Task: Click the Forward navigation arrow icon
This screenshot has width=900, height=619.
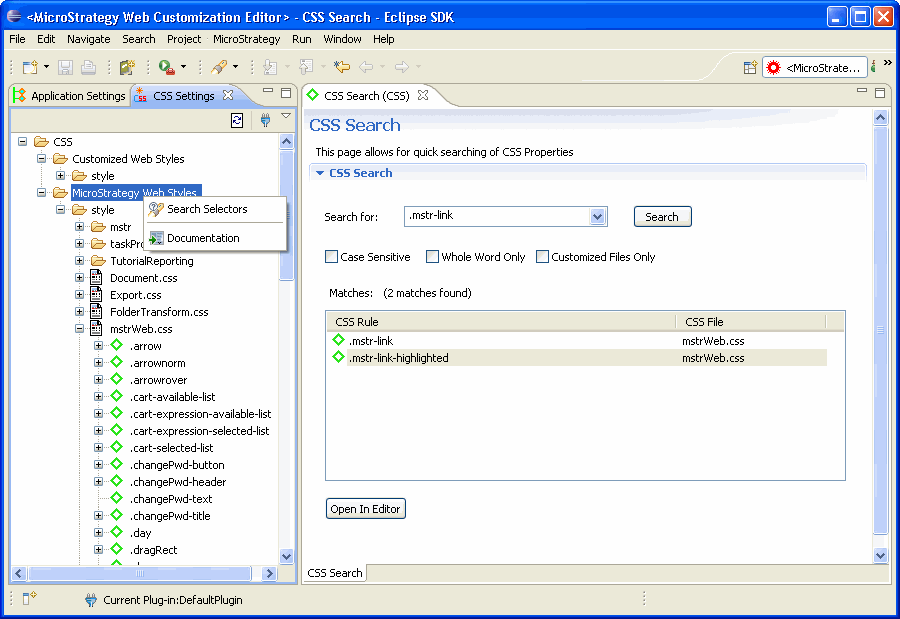Action: point(402,67)
